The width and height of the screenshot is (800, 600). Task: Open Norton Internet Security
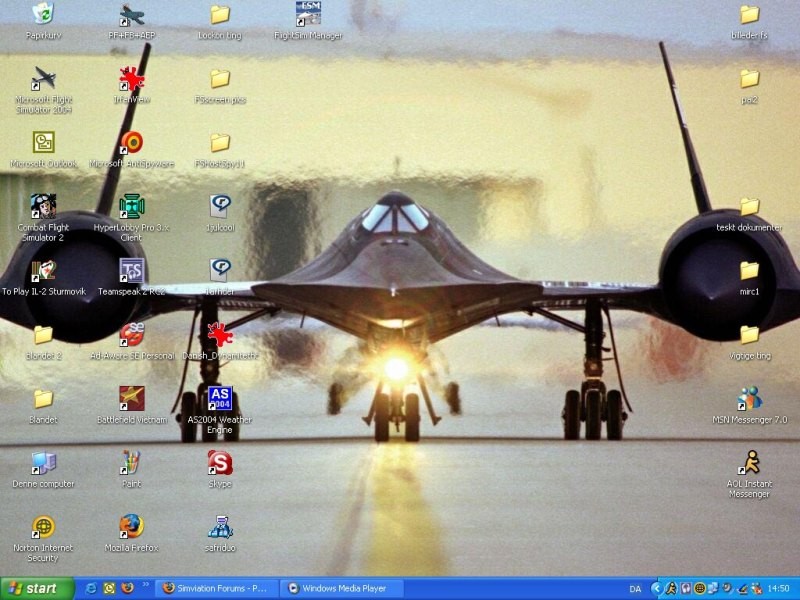43,527
